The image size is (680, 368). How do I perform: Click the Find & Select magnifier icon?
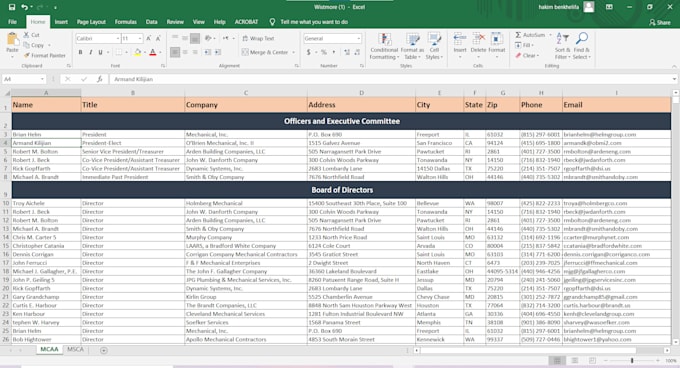(582, 39)
